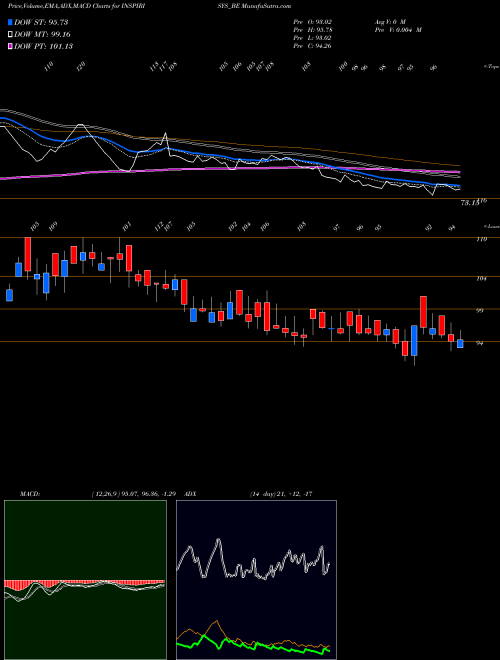
Task: Click the '99' price axis label
Action: point(480,311)
